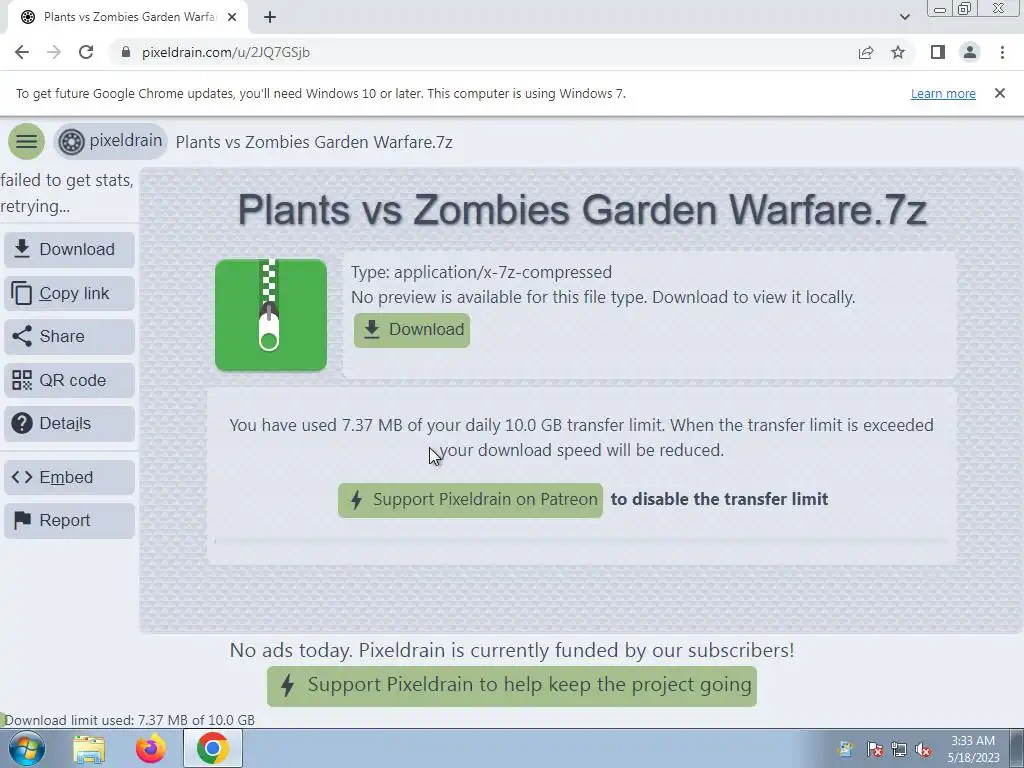Click the 'failed to get stats, retrying...' message
Viewport: 1024px width, 768px height.
coord(67,193)
